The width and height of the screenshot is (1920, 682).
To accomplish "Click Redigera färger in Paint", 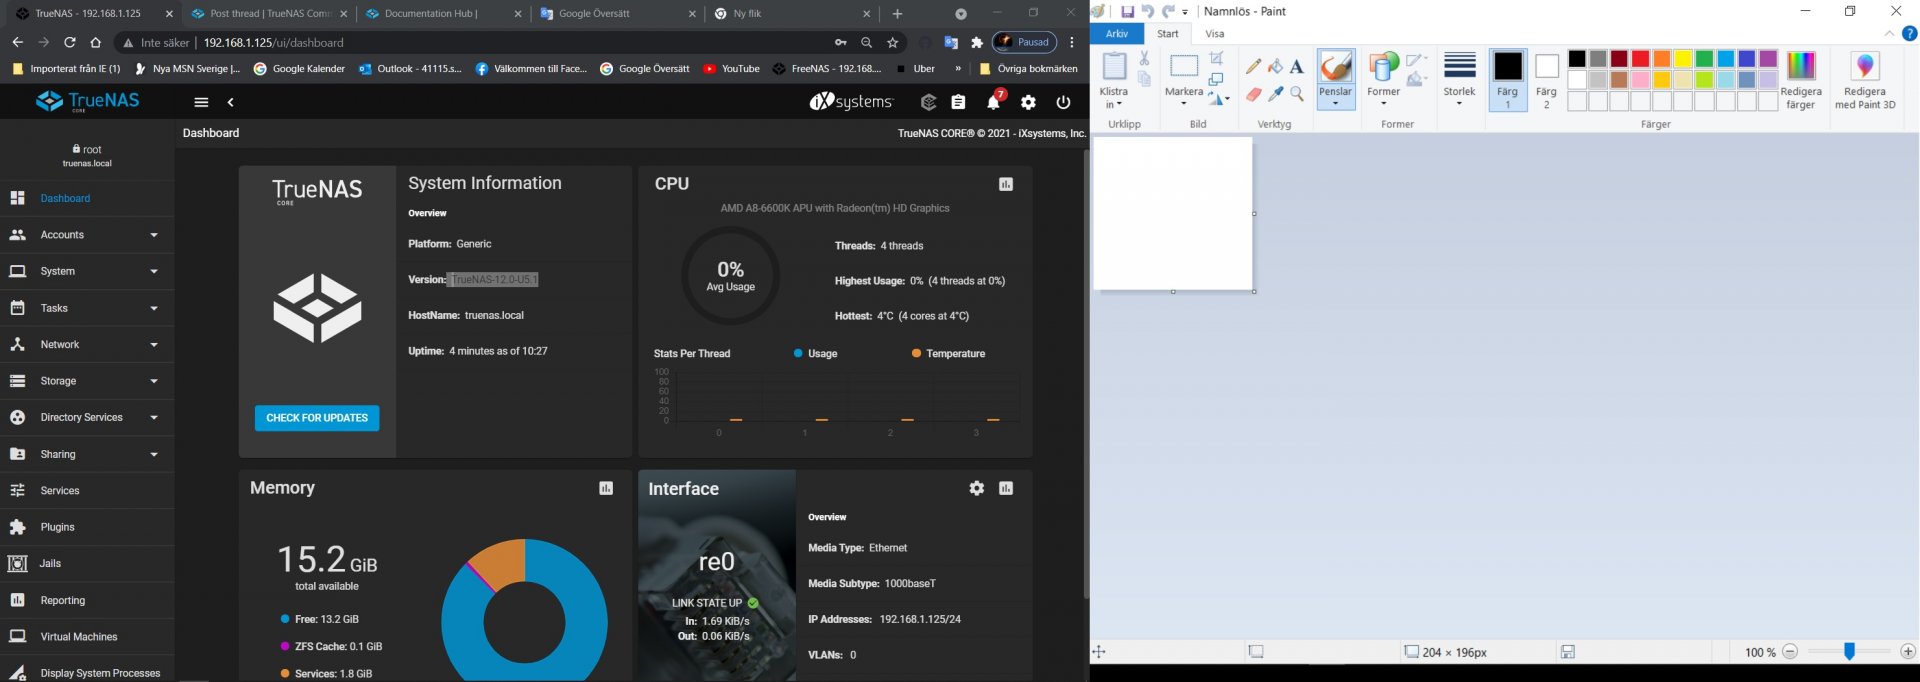I will 1800,79.
